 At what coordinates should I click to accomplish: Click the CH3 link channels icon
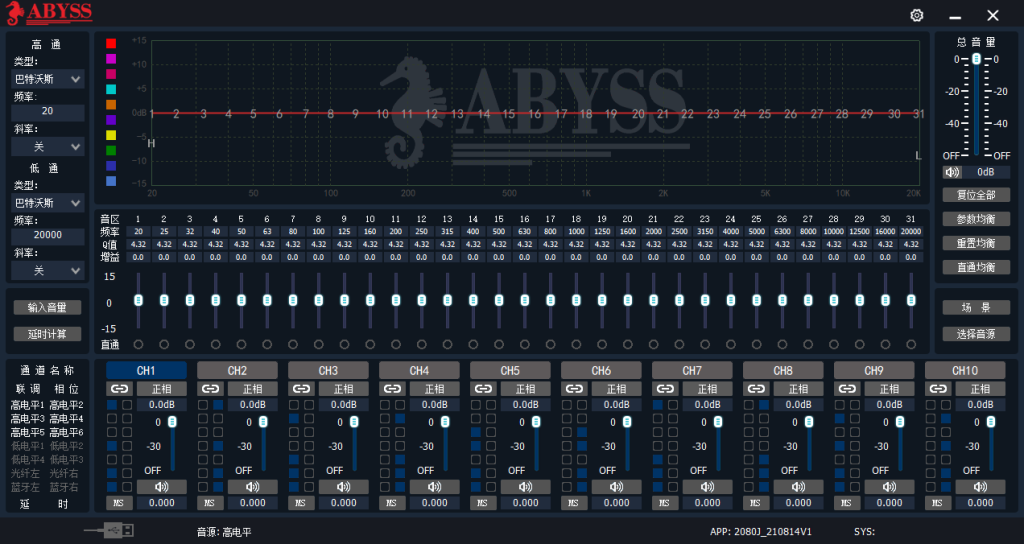301,389
